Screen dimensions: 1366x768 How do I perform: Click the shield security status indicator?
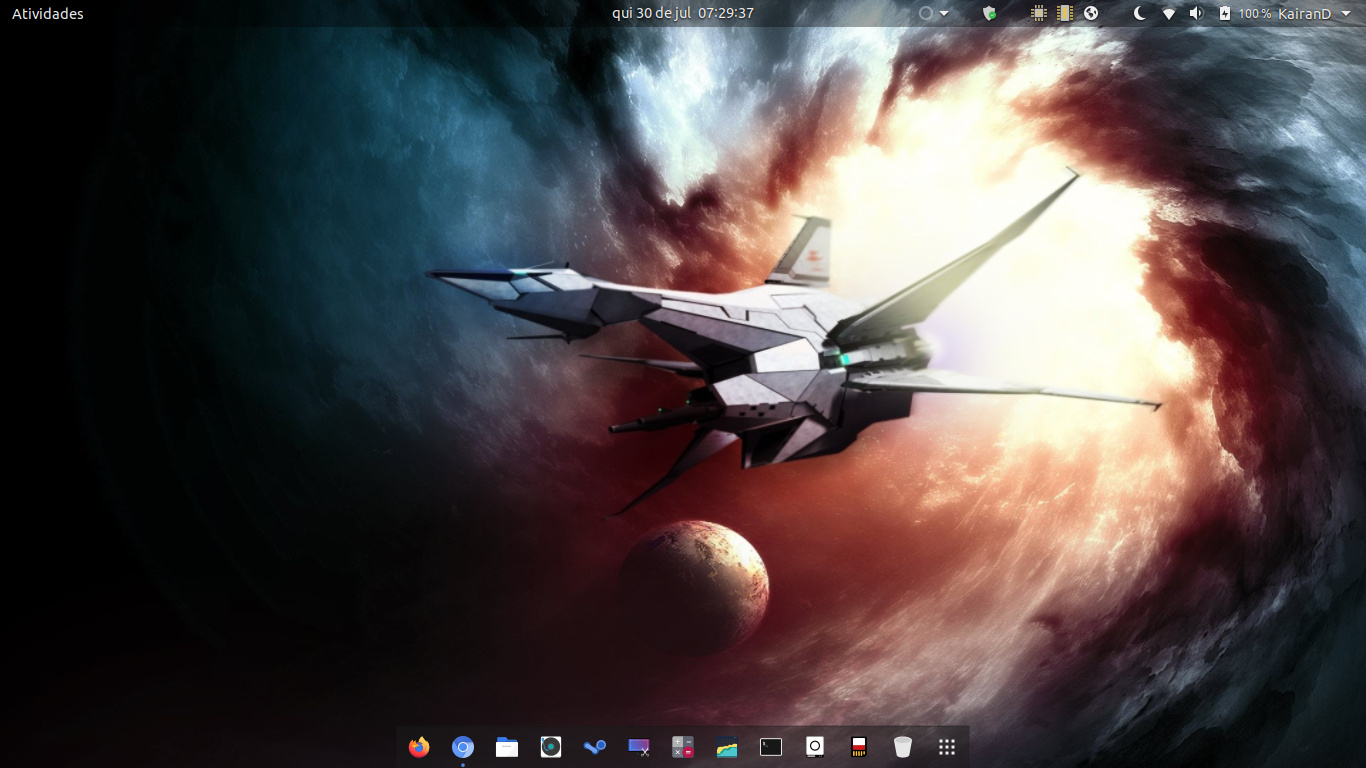tap(990, 14)
